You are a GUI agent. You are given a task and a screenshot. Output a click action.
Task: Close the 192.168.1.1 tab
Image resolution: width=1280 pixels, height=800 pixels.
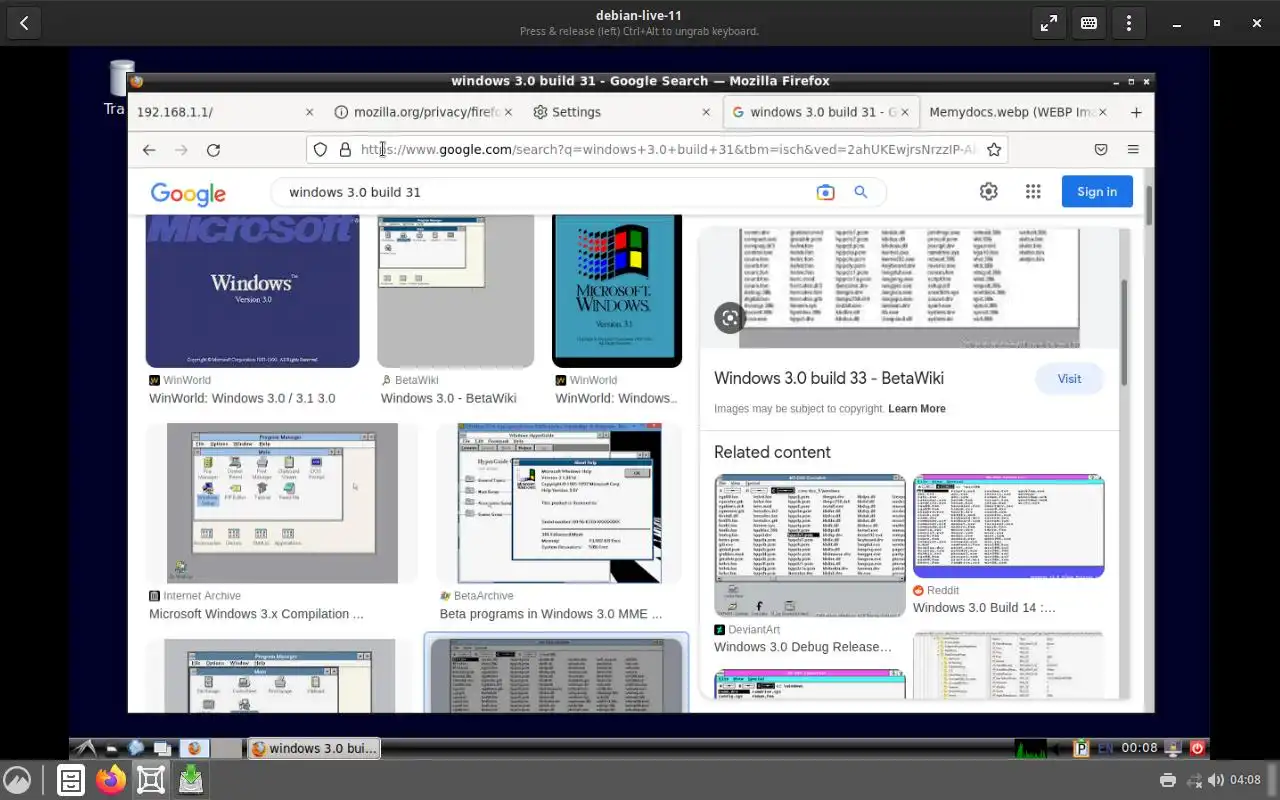309,112
